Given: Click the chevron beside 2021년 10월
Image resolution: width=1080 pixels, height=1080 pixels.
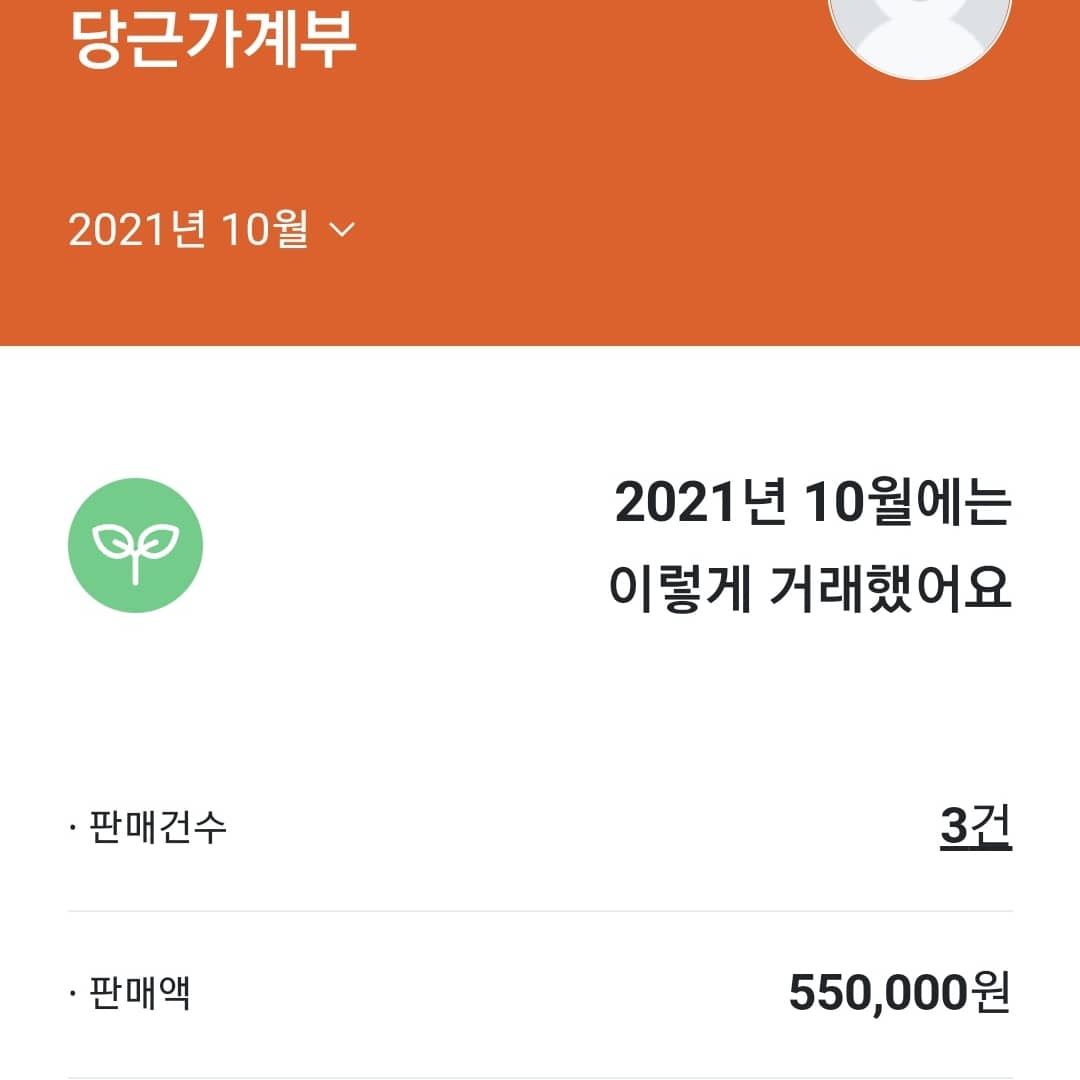Looking at the screenshot, I should [342, 231].
